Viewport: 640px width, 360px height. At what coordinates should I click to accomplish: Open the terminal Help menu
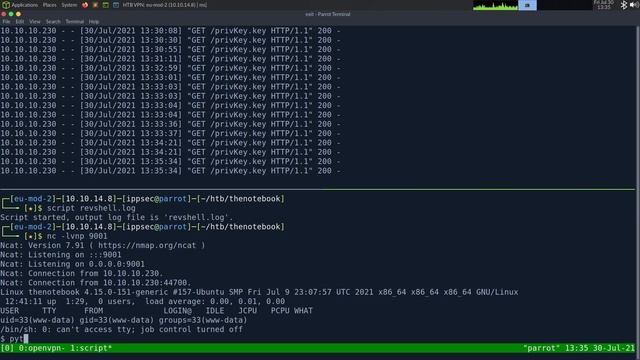tap(94, 21)
